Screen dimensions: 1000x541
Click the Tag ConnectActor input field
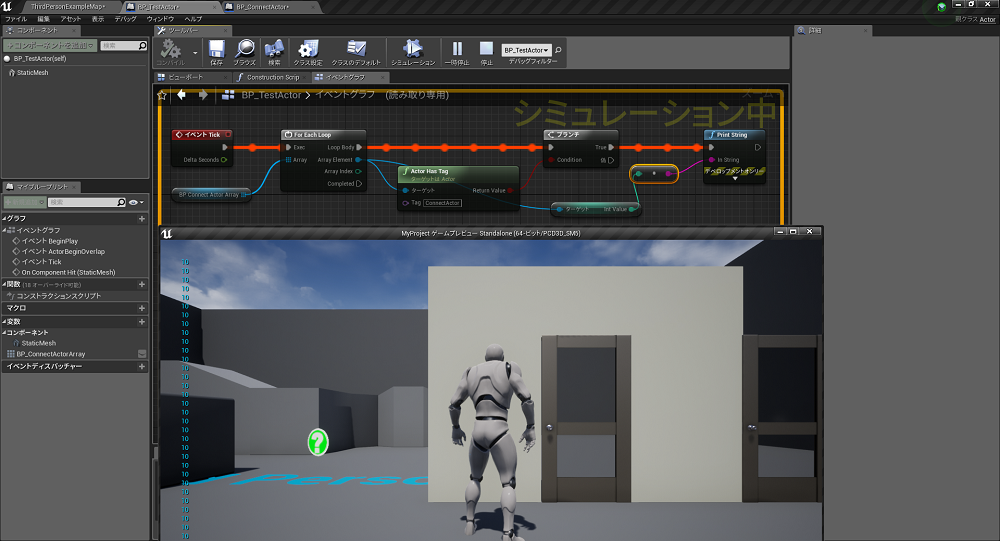pyautogui.click(x=443, y=203)
